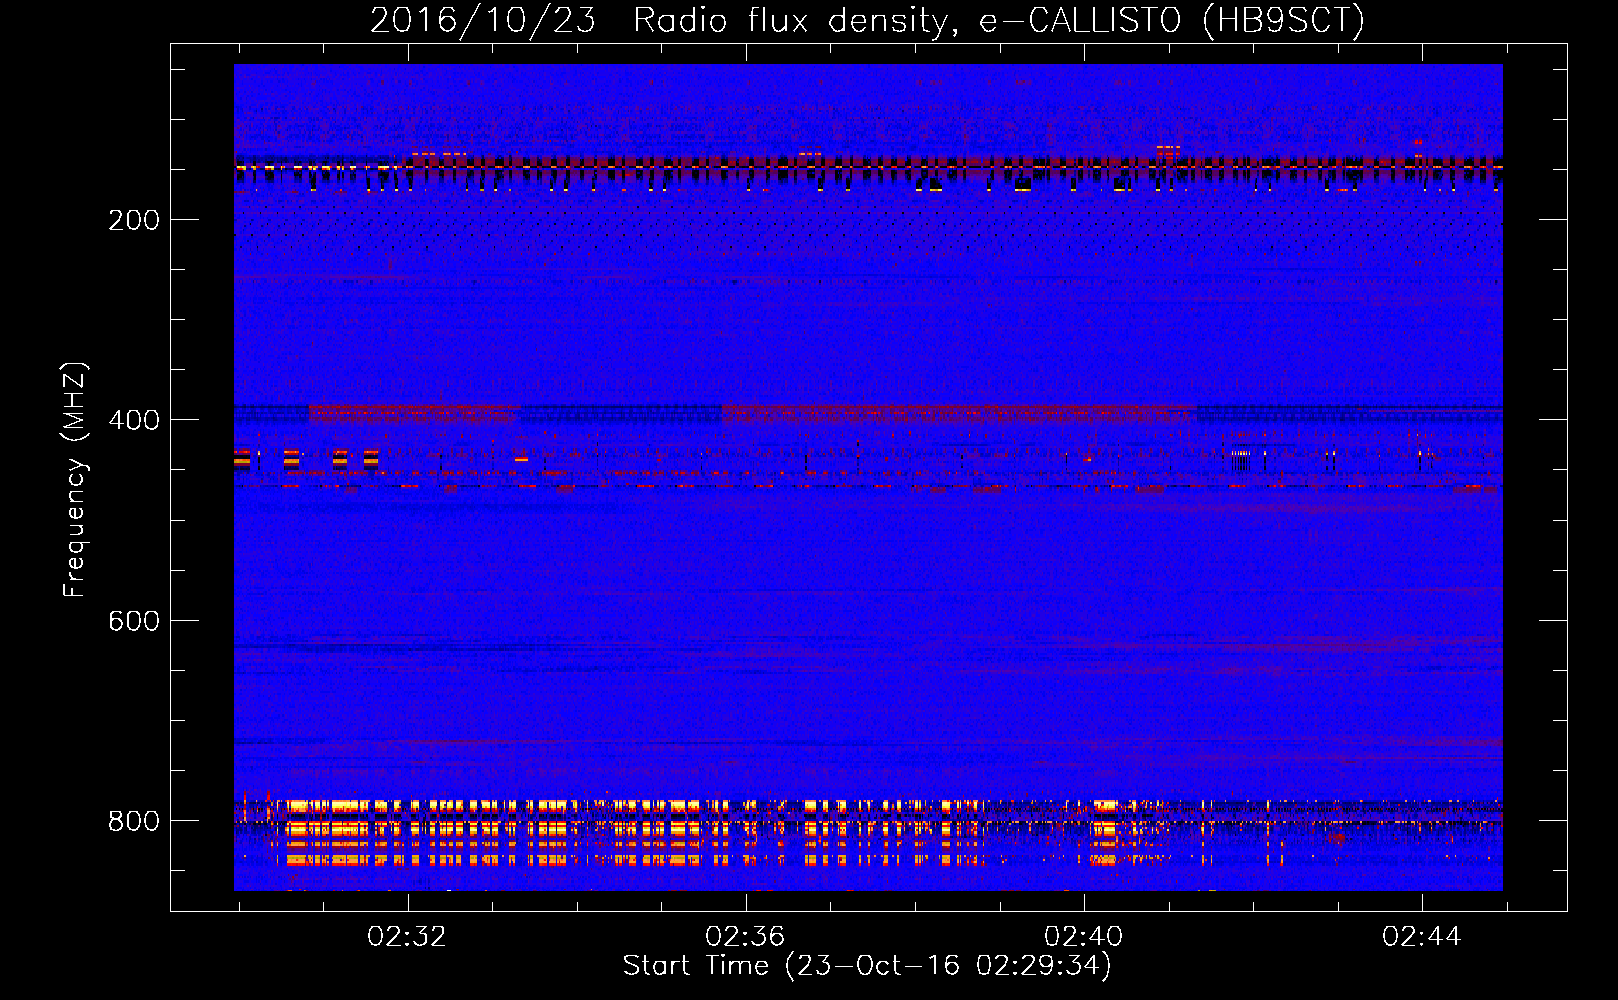
Task: Click the plot title "2016/10/23 Radio flux density, e-CALLISTO (HB9SCT)"
Action: (x=867, y=20)
